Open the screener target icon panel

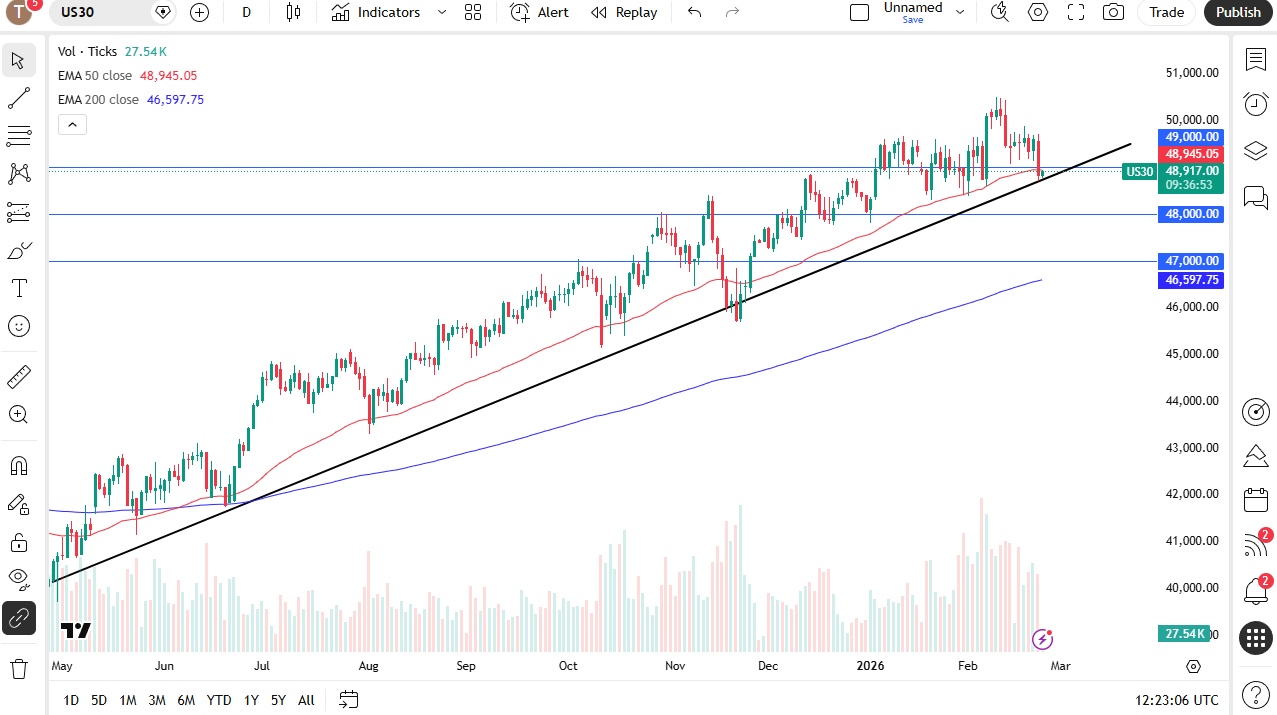(1256, 411)
